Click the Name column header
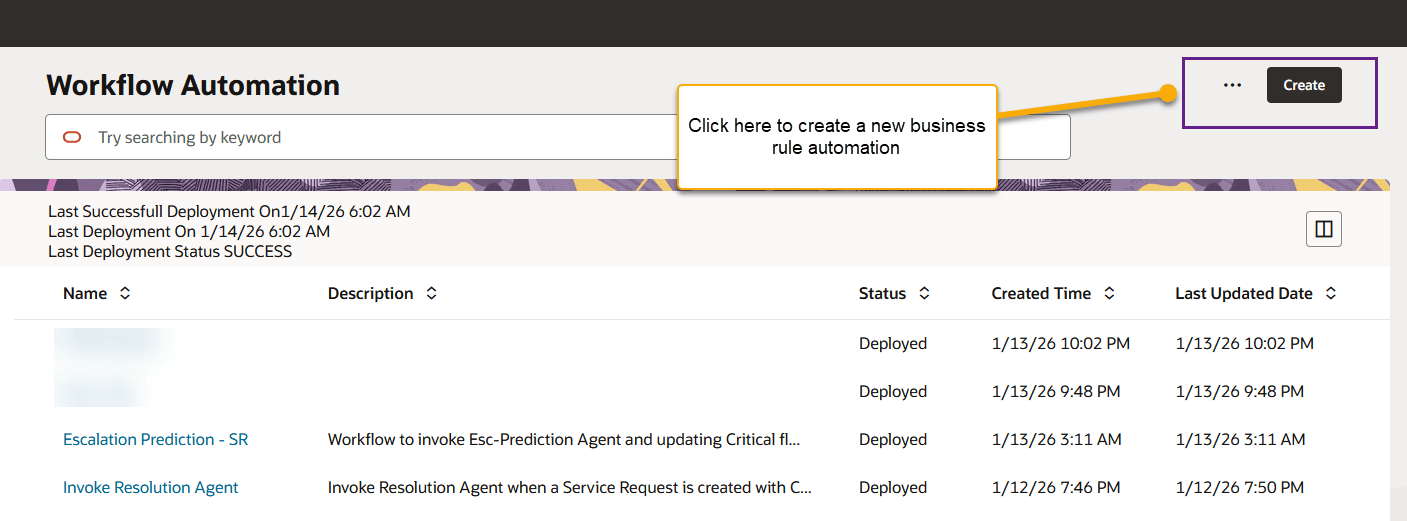The height and width of the screenshot is (521, 1407). 85,293
